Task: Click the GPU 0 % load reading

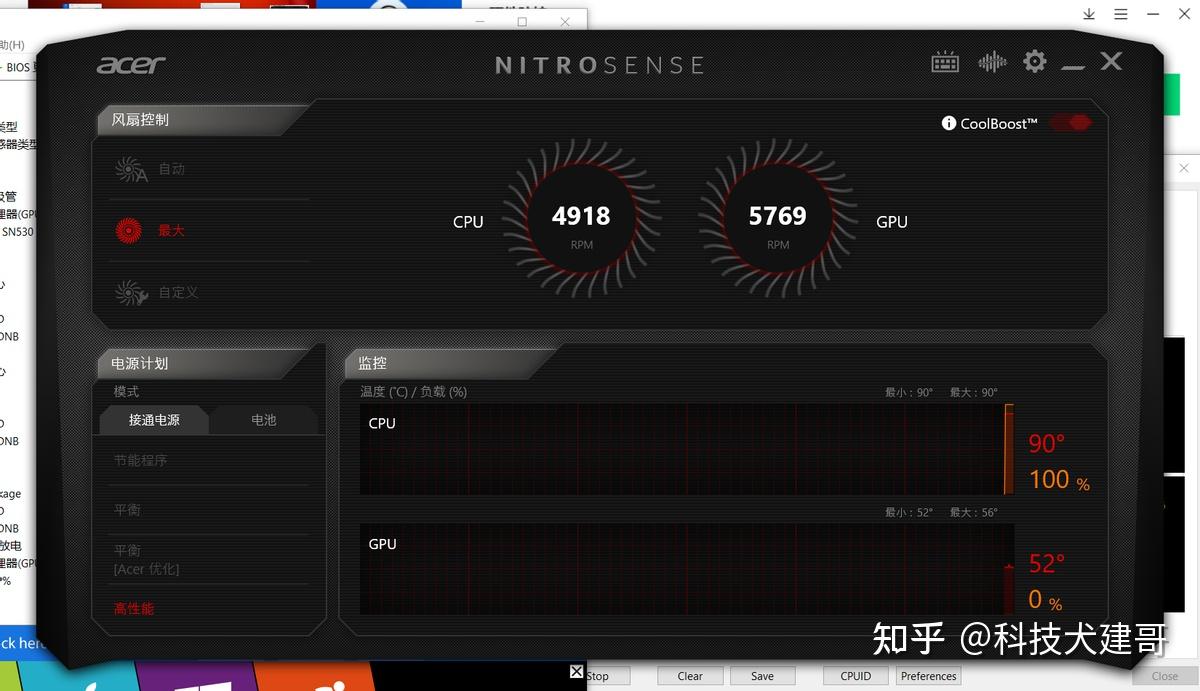Action: tap(1045, 601)
